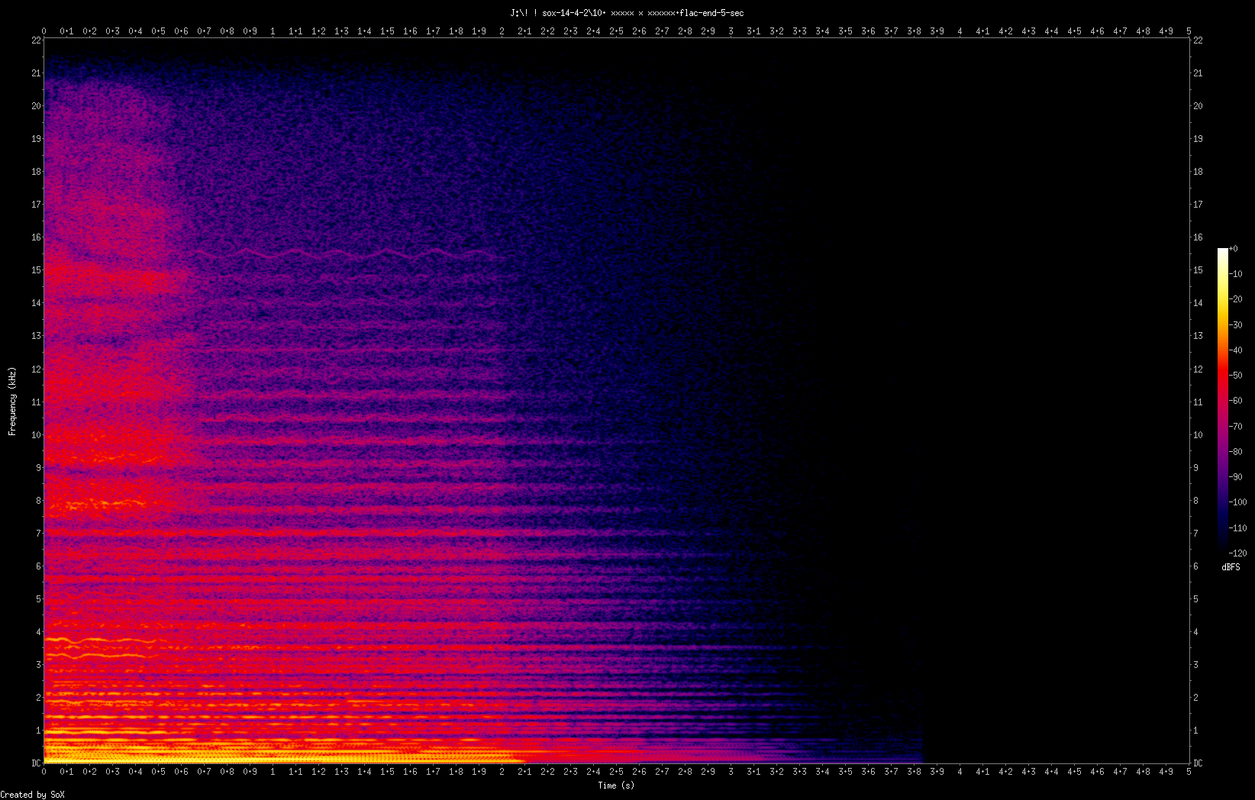This screenshot has width=1255, height=800.
Task: Click "22" on the left frequency axis
Action: click(36, 40)
